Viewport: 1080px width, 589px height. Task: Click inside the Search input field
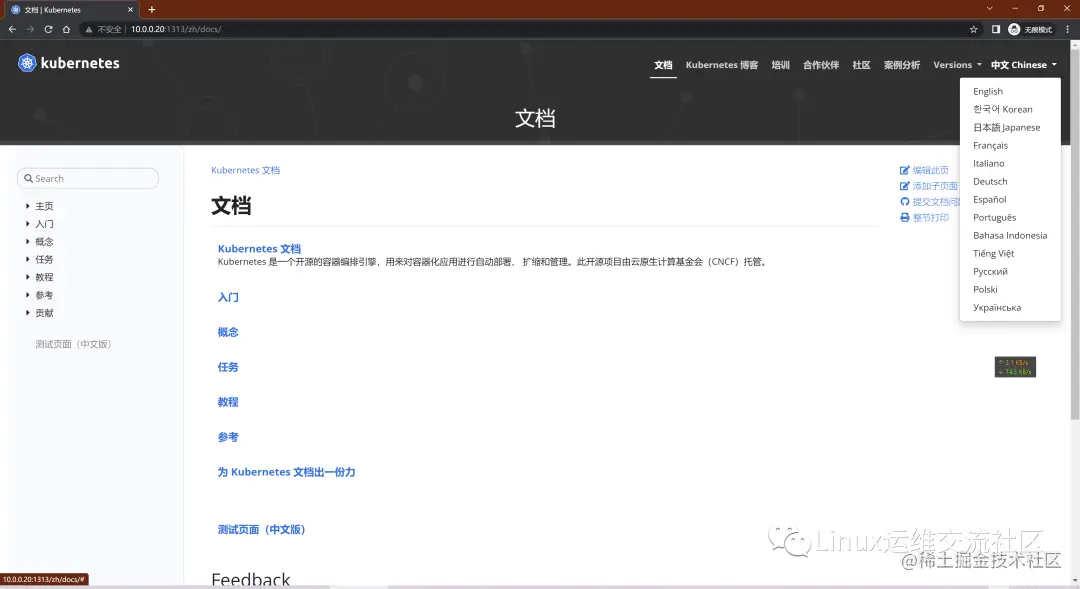pyautogui.click(x=87, y=177)
